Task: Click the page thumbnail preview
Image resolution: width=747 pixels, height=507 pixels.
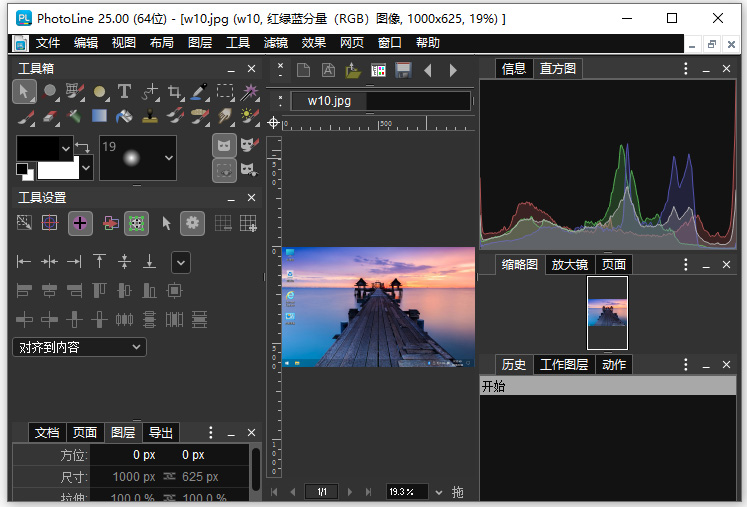Action: pos(607,313)
